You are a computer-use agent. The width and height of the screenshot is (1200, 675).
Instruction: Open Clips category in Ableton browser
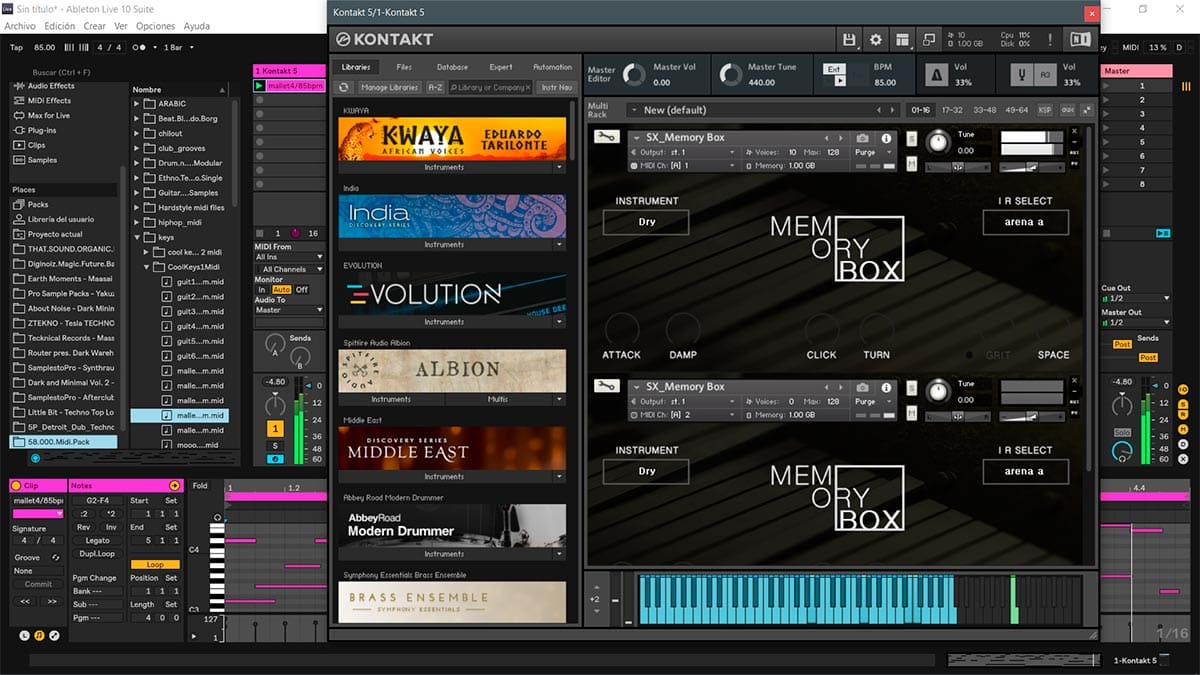tap(36, 145)
